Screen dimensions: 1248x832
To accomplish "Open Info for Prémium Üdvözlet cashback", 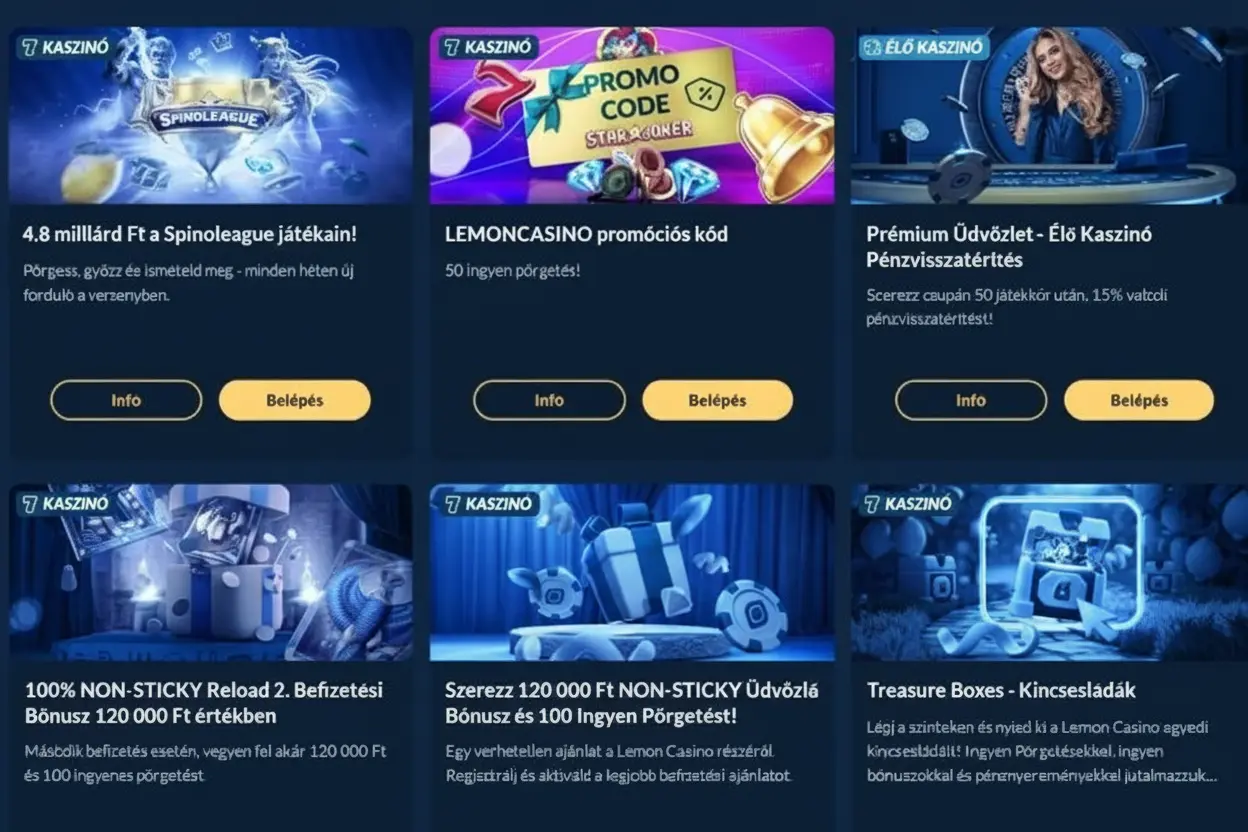I will click(x=971, y=400).
